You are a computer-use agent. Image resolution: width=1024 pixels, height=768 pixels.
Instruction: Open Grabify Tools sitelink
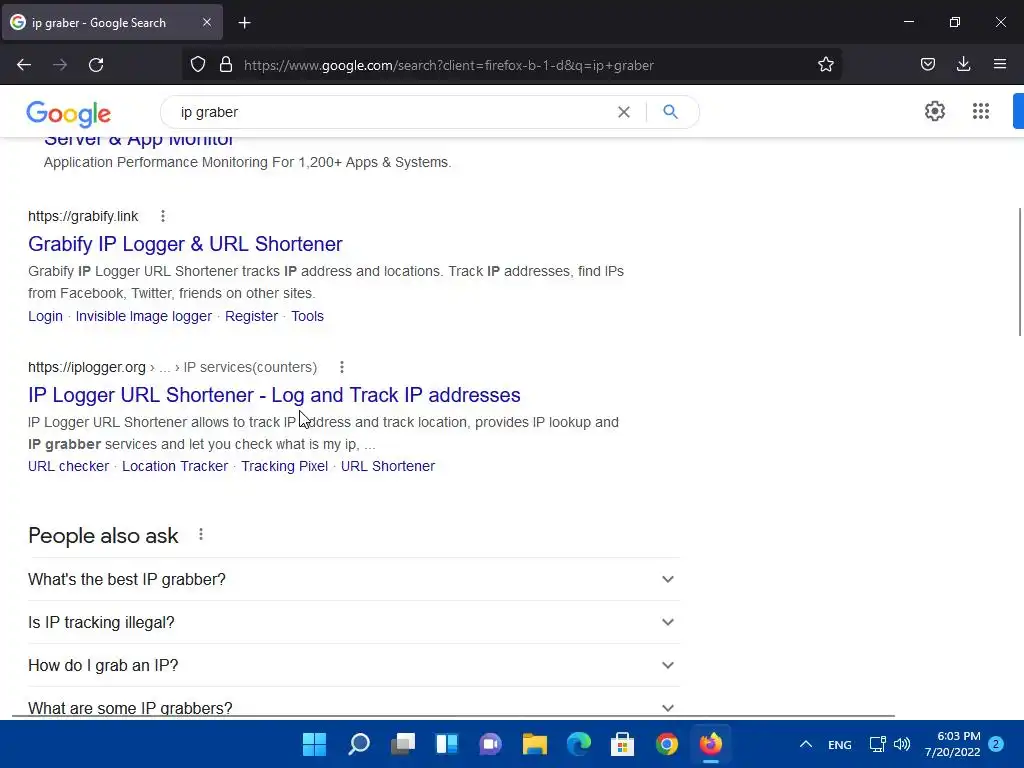(x=307, y=316)
